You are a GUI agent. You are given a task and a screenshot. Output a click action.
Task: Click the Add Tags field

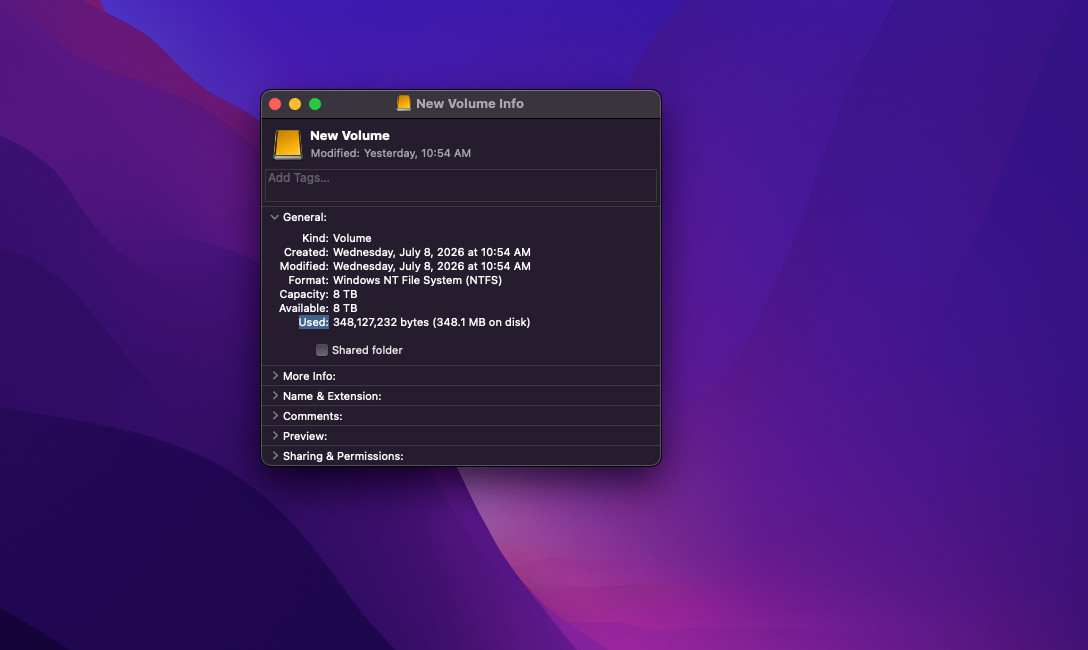[461, 185]
